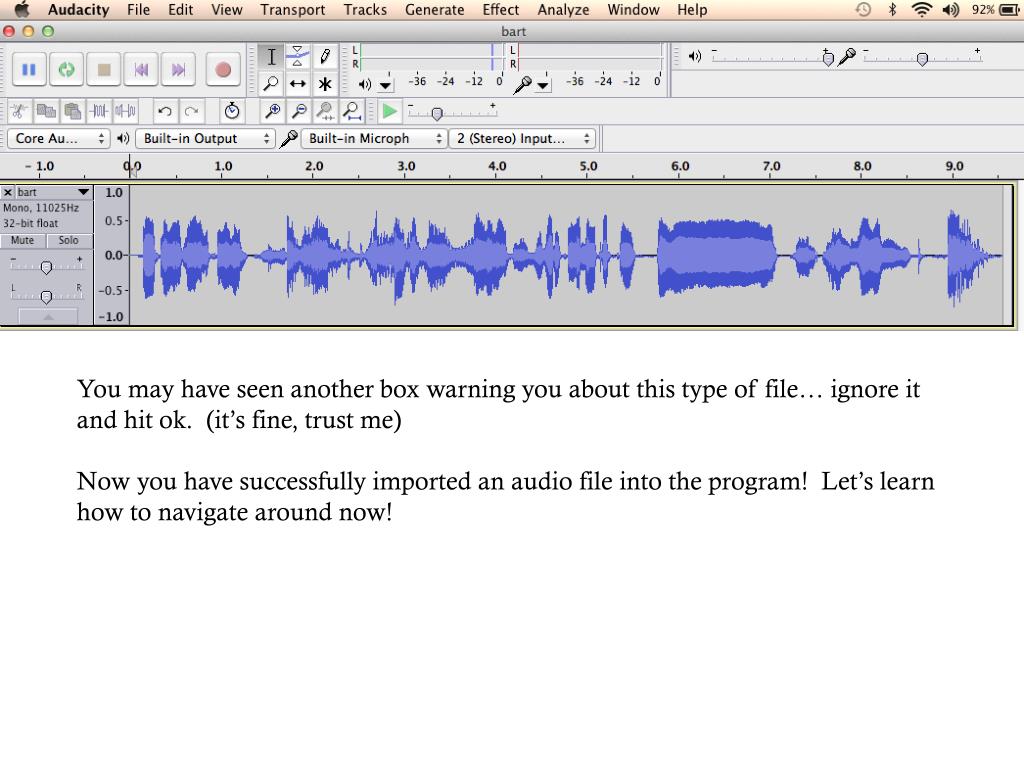Click green Play-at-speed button

click(389, 112)
